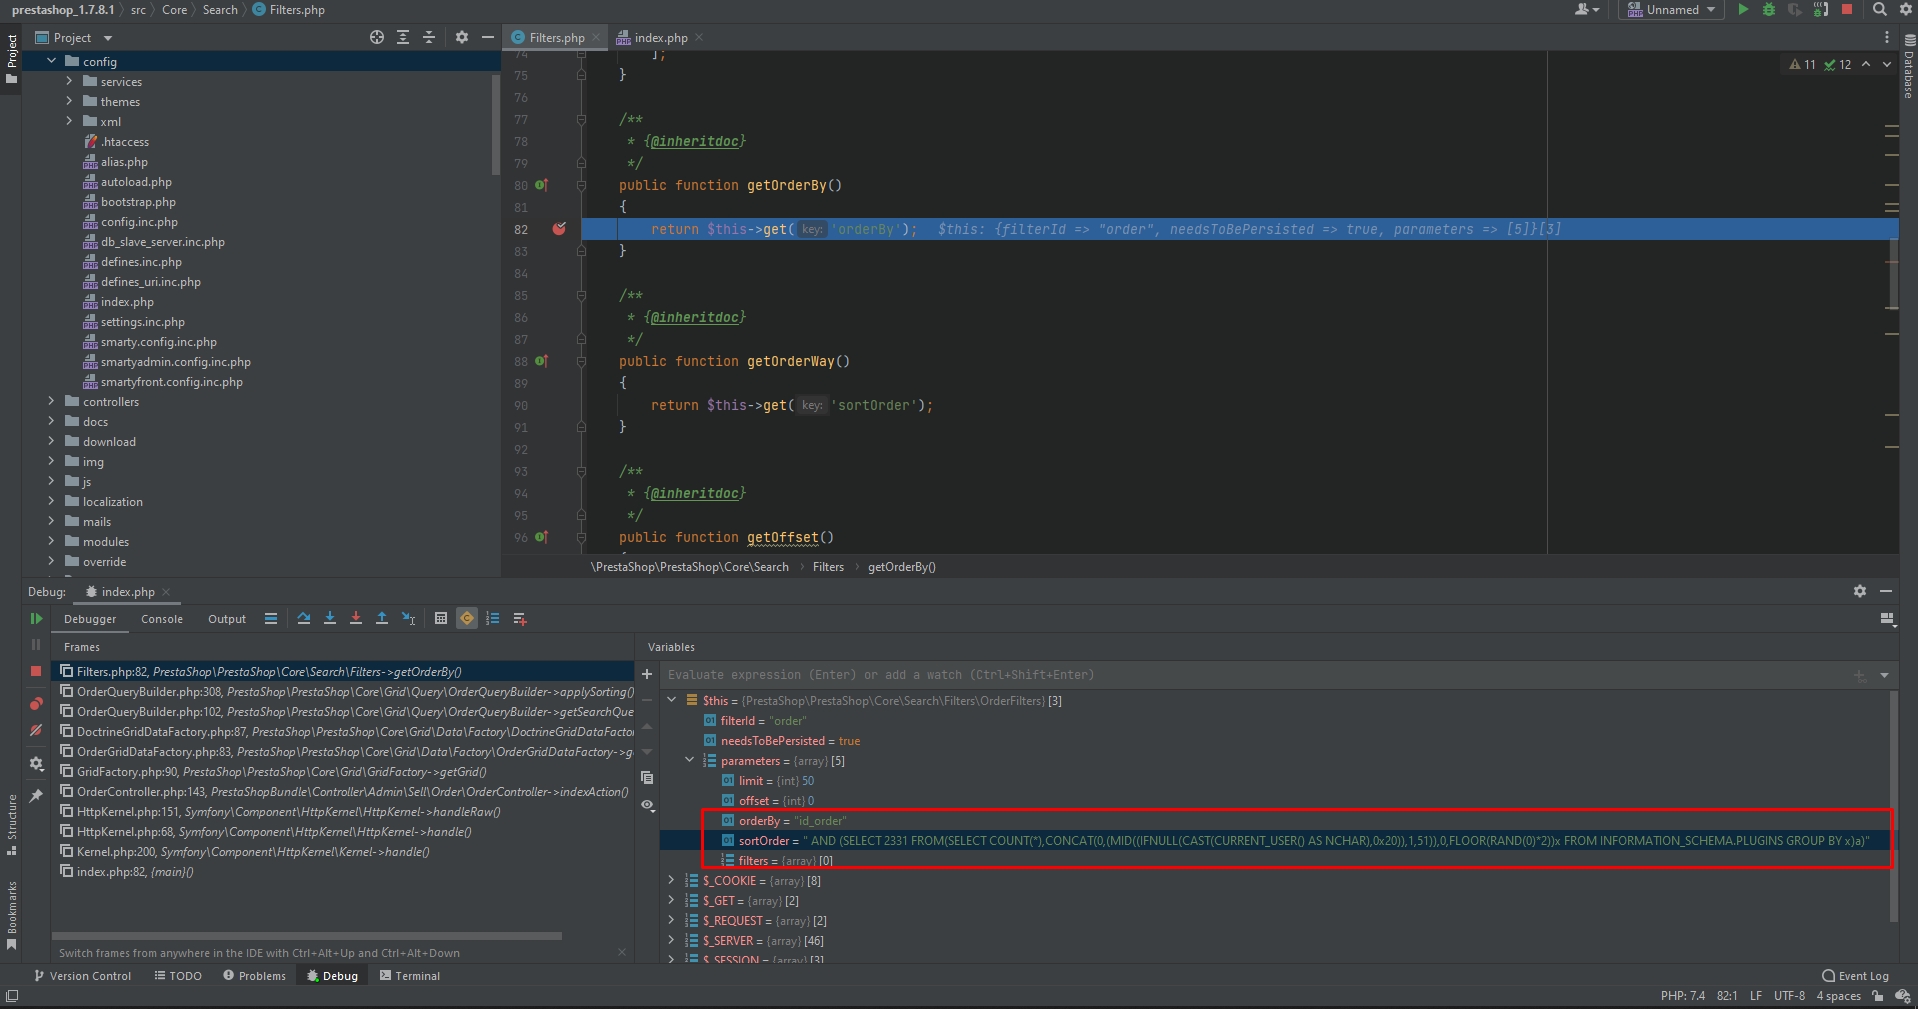The width and height of the screenshot is (1918, 1009).
Task: Toggle the highlighted orange C debug button
Action: [467, 619]
